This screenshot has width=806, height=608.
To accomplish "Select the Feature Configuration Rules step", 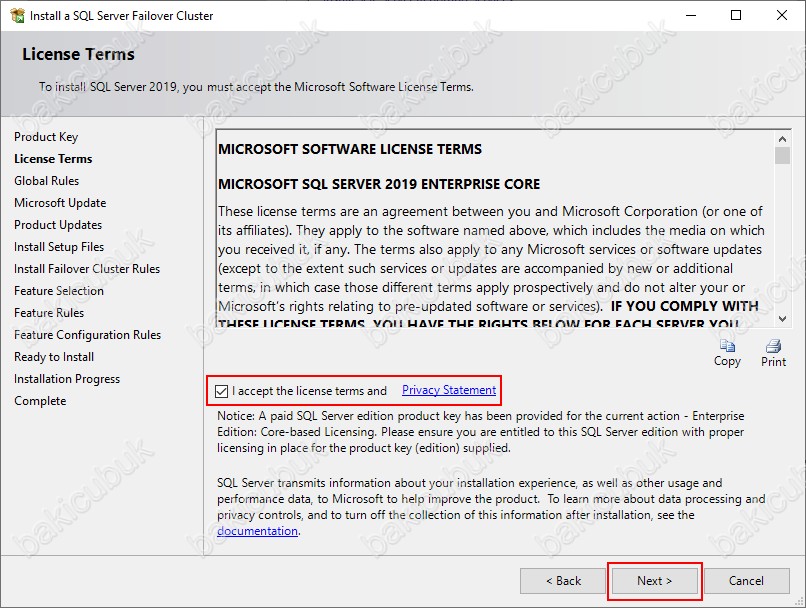I will point(87,335).
